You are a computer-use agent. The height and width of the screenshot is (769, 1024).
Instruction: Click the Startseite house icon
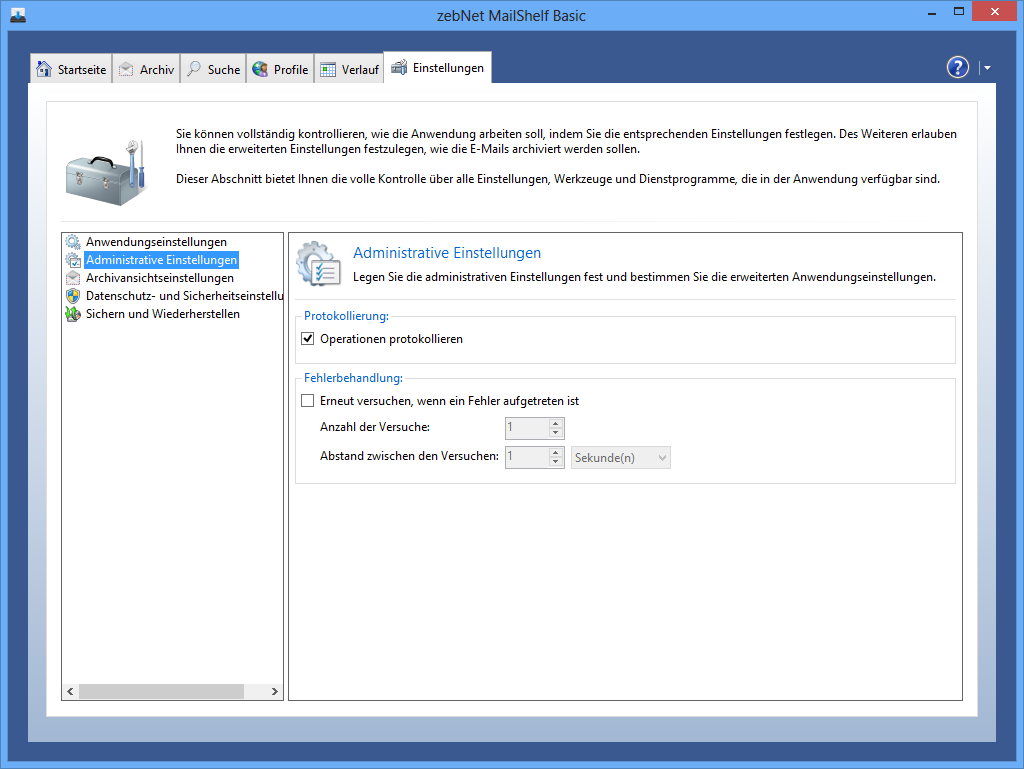(44, 69)
